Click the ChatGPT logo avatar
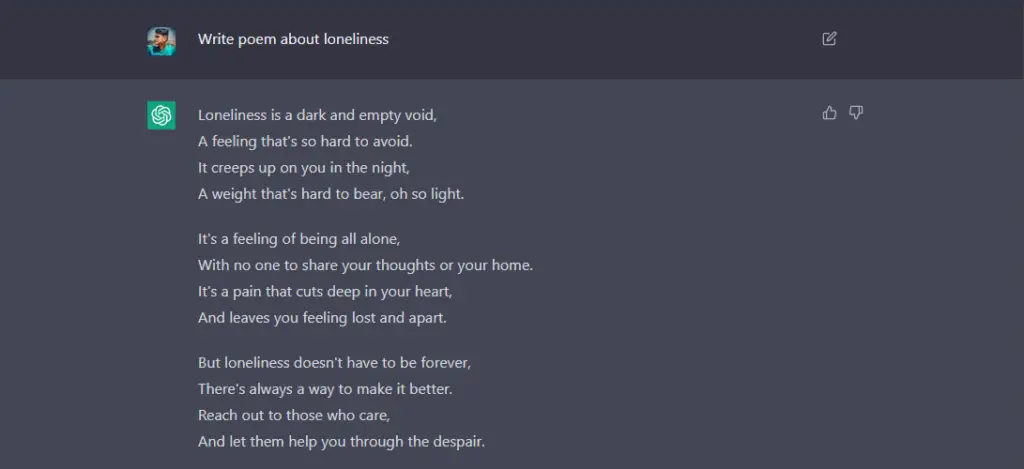This screenshot has width=1024, height=469. pos(161,116)
